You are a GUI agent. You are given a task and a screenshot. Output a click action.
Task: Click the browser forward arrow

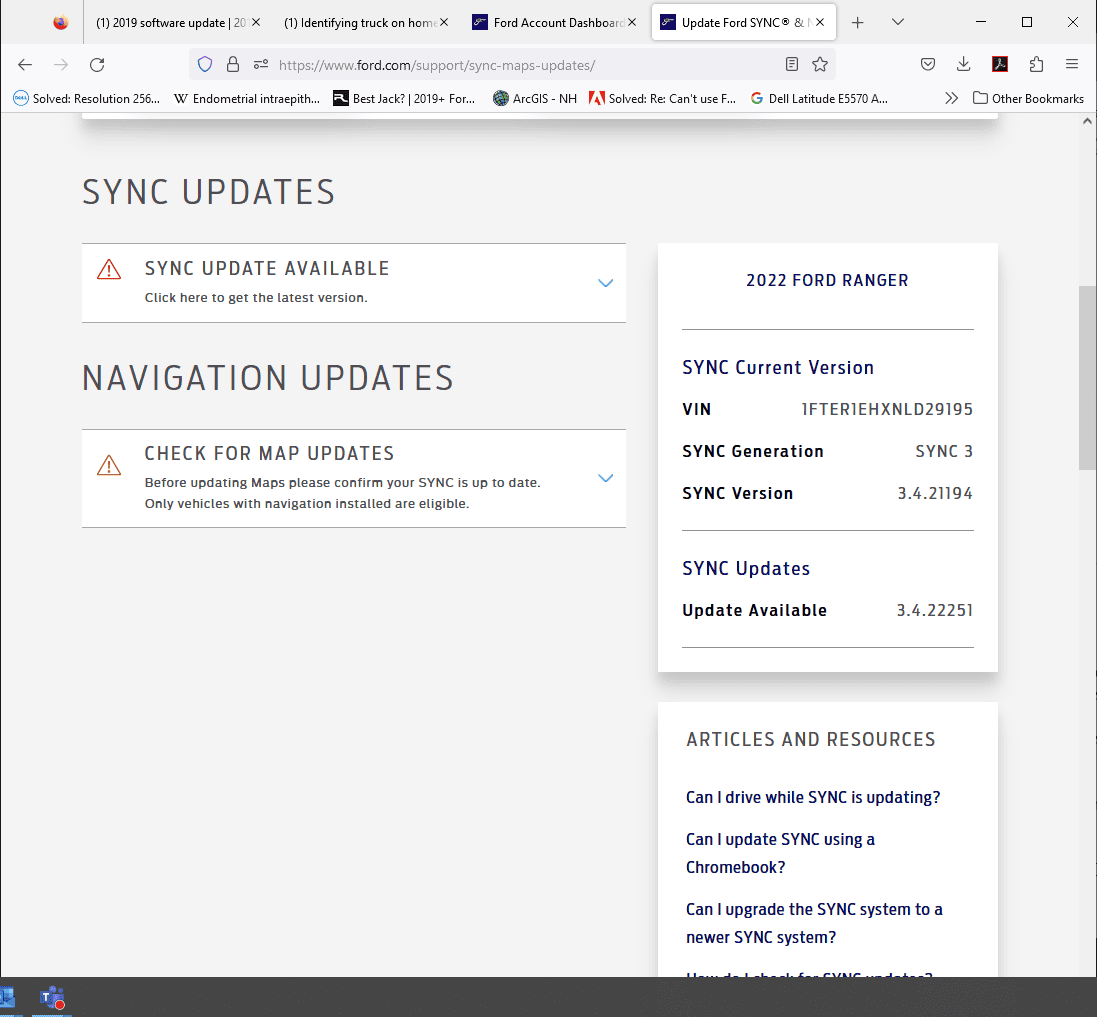pyautogui.click(x=62, y=65)
